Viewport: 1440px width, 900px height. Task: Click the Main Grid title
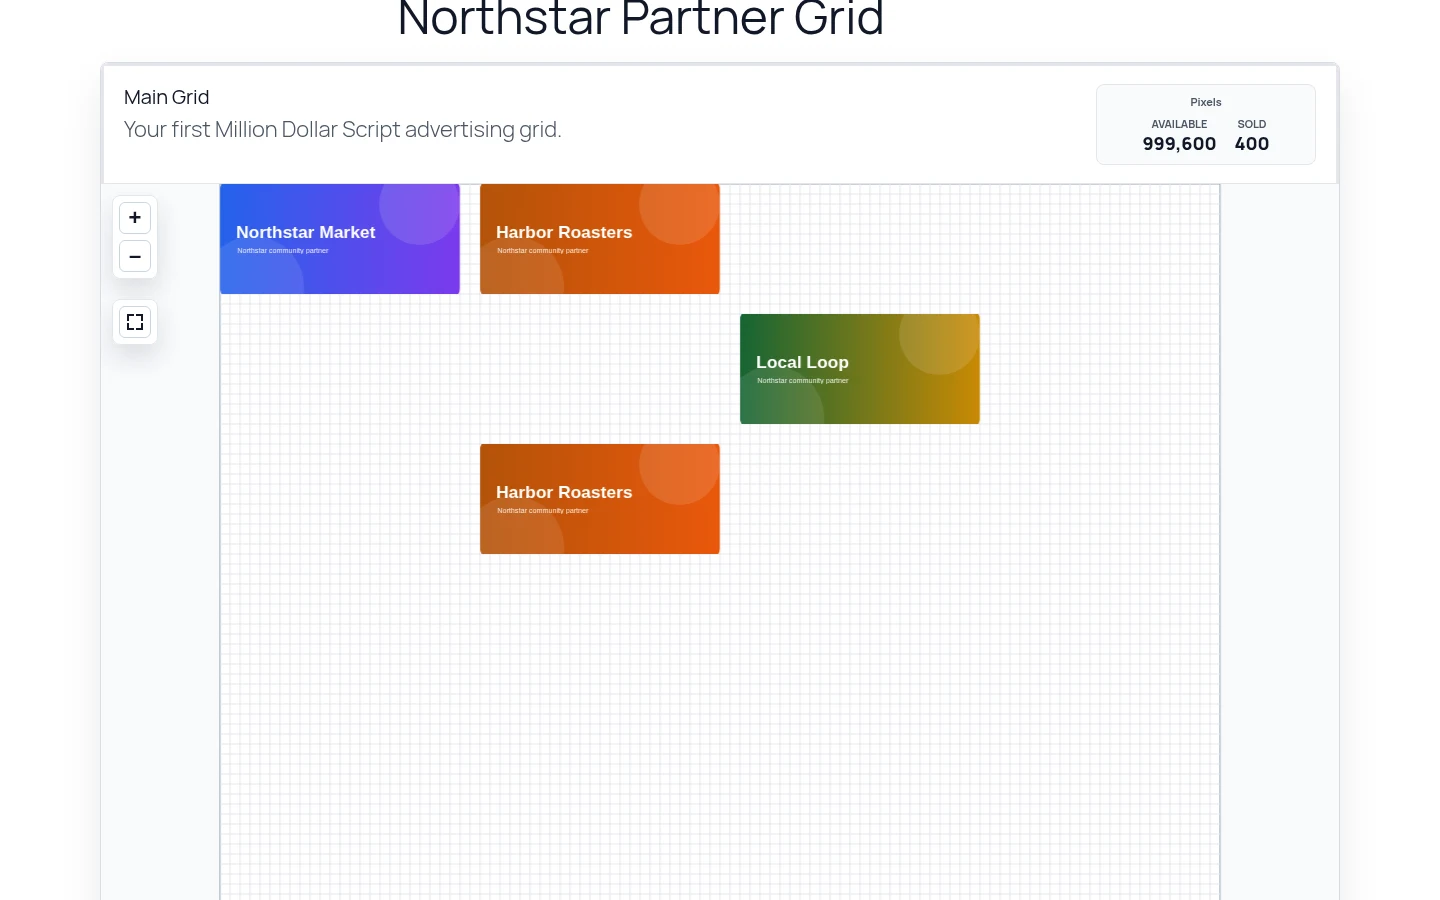167,97
